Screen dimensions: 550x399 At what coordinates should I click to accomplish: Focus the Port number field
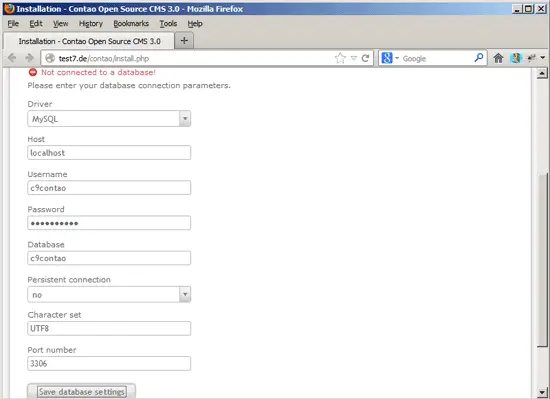point(109,363)
